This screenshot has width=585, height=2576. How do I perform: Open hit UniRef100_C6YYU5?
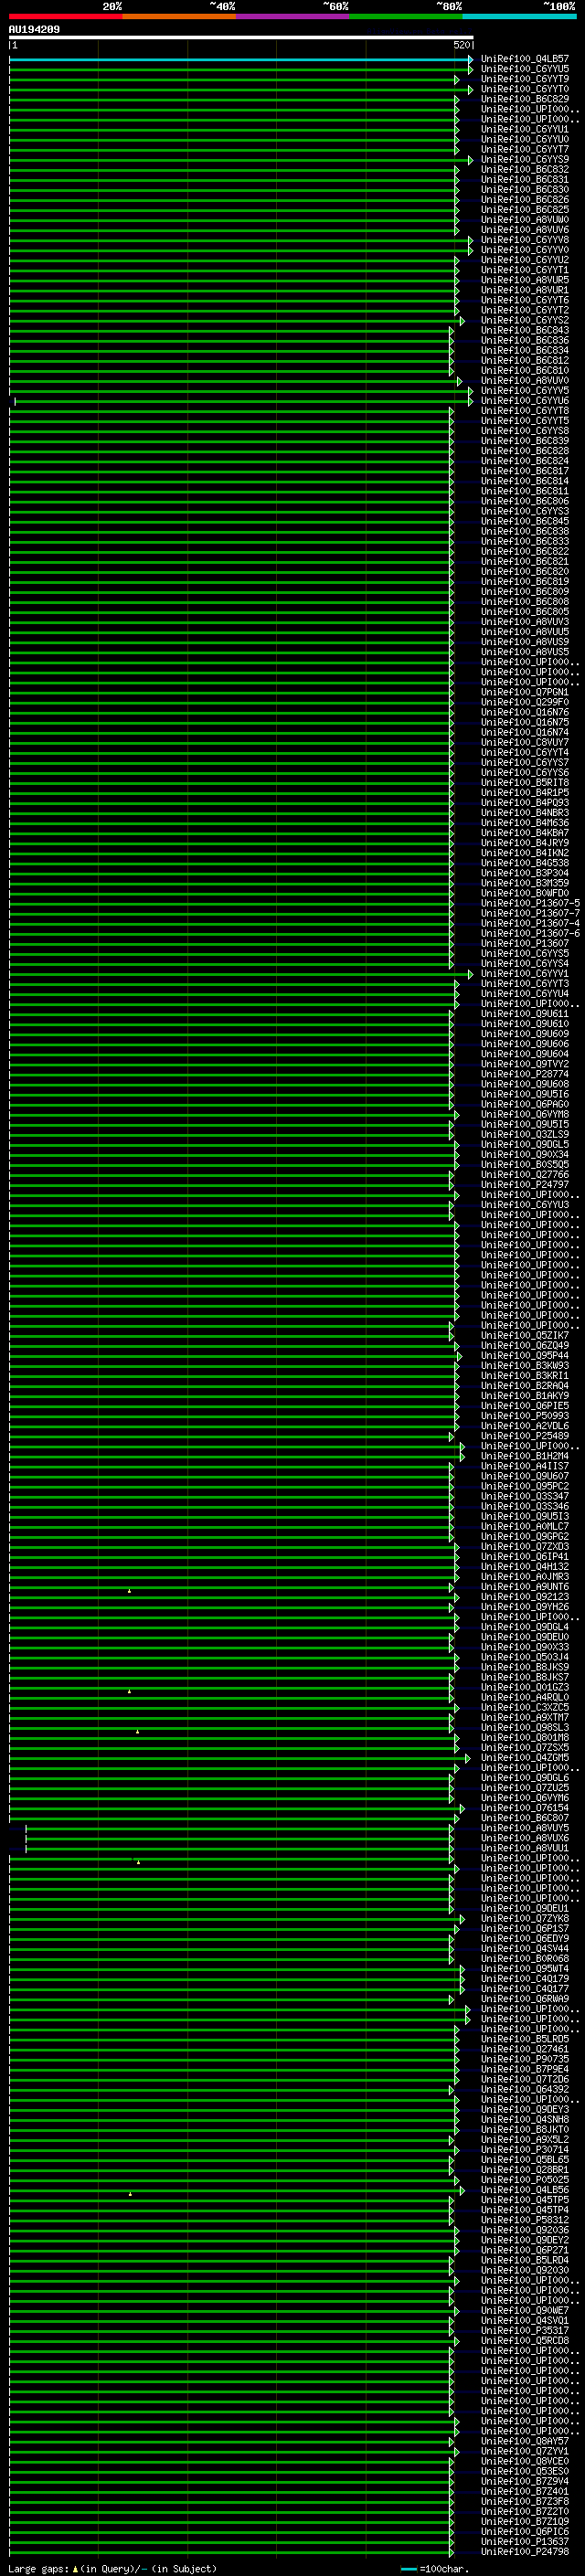[x=525, y=69]
